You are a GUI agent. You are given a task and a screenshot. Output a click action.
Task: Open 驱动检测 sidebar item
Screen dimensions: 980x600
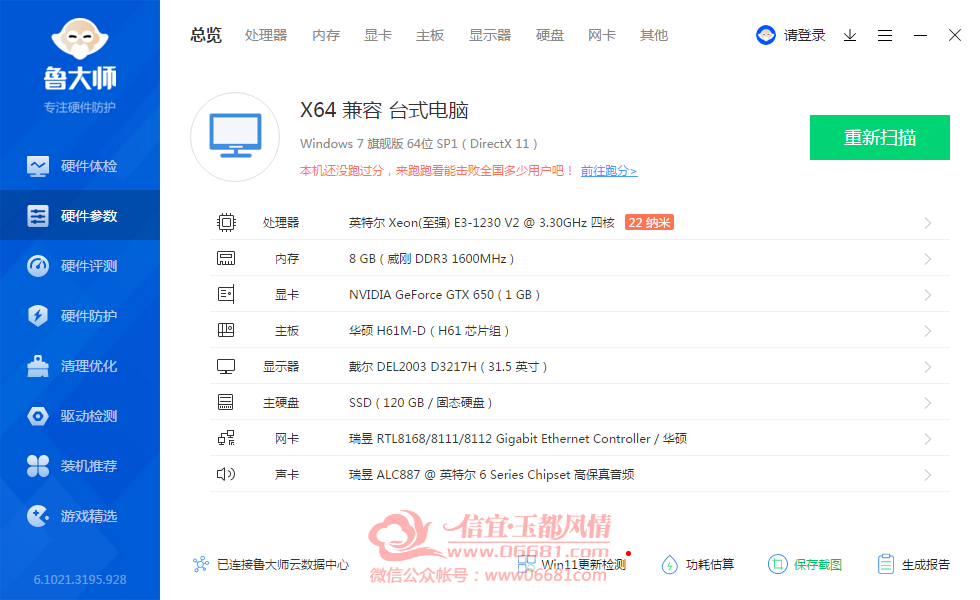click(x=80, y=416)
